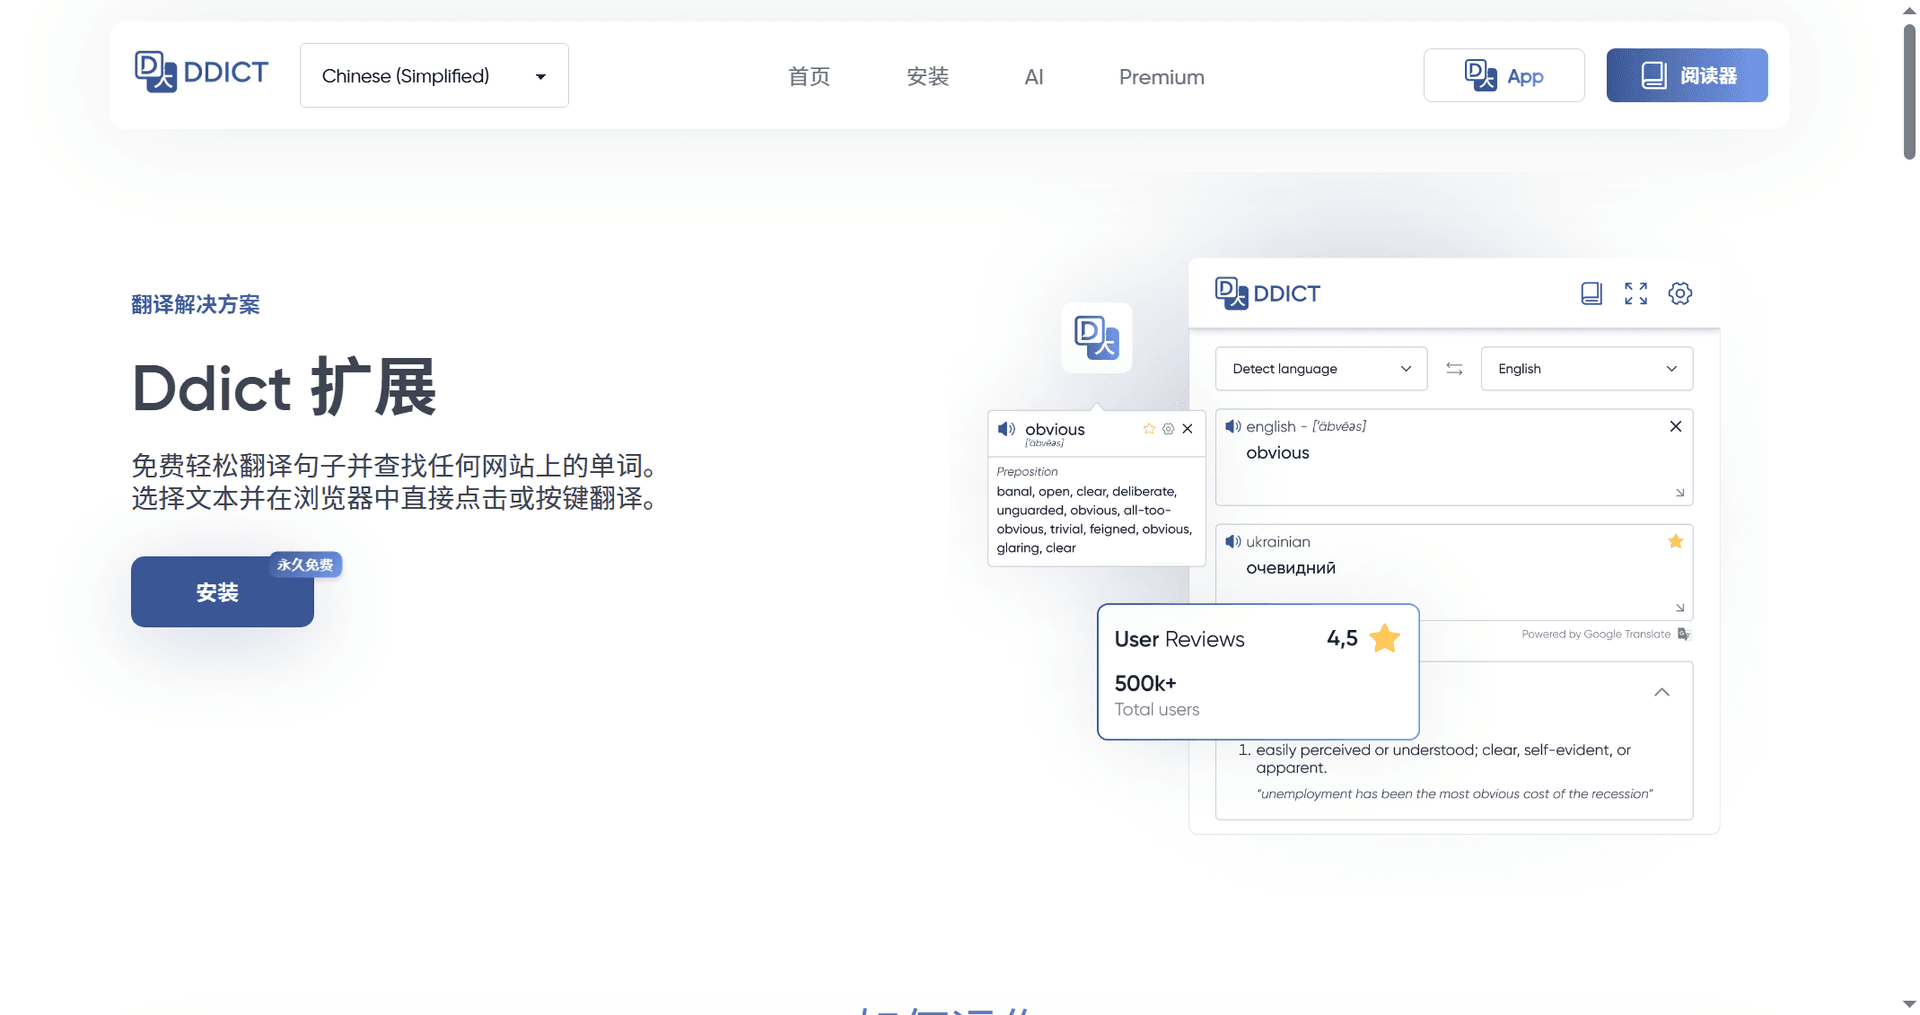Unstar the ukrainian translation 'очевидний'

coord(1676,541)
